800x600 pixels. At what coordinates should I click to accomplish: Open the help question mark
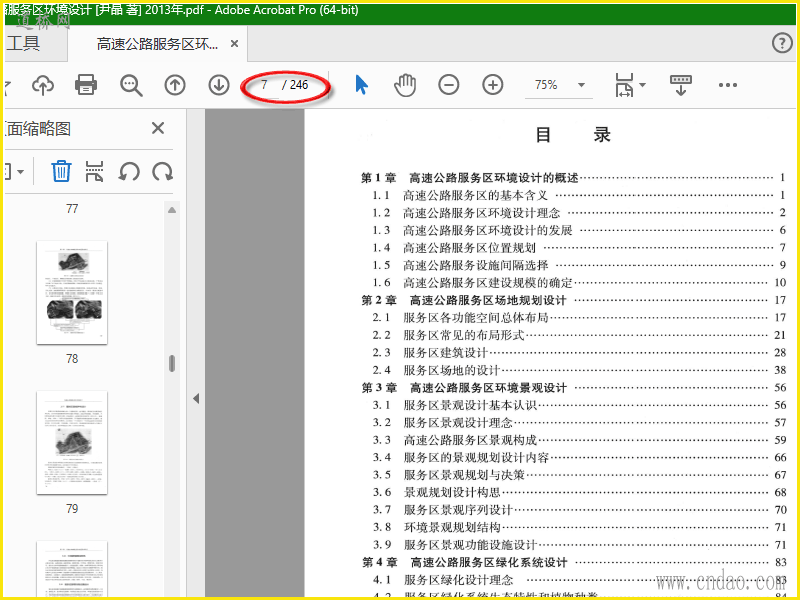coord(782,43)
